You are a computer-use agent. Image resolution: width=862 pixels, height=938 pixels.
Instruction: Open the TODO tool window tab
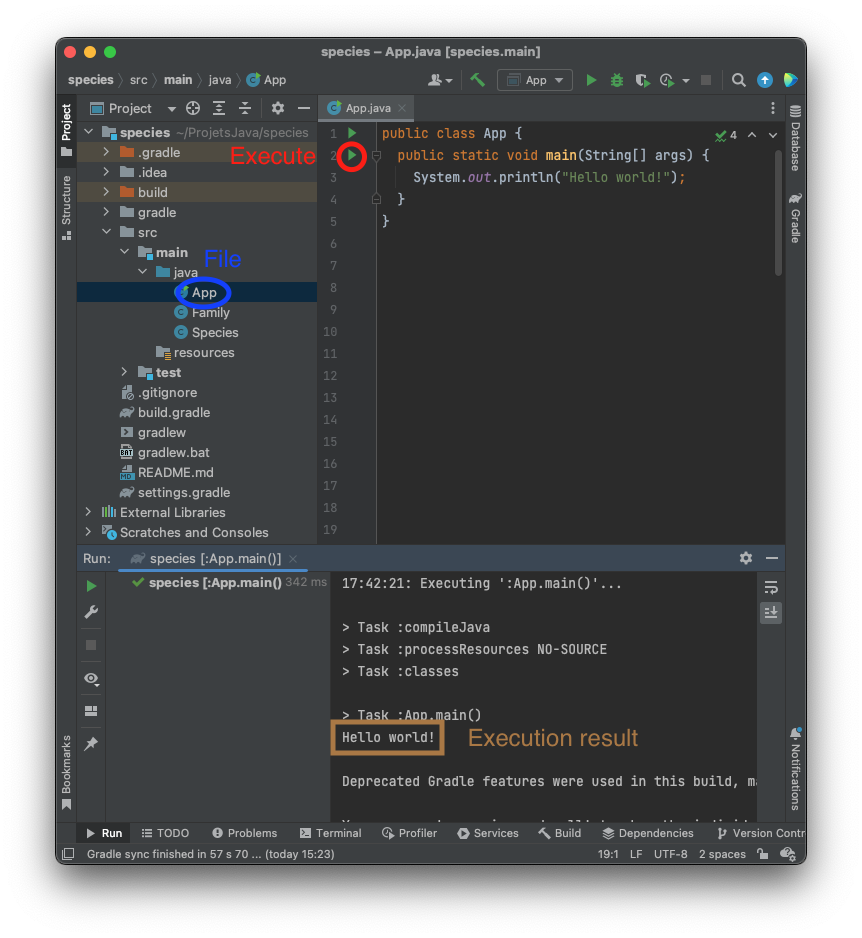click(165, 833)
